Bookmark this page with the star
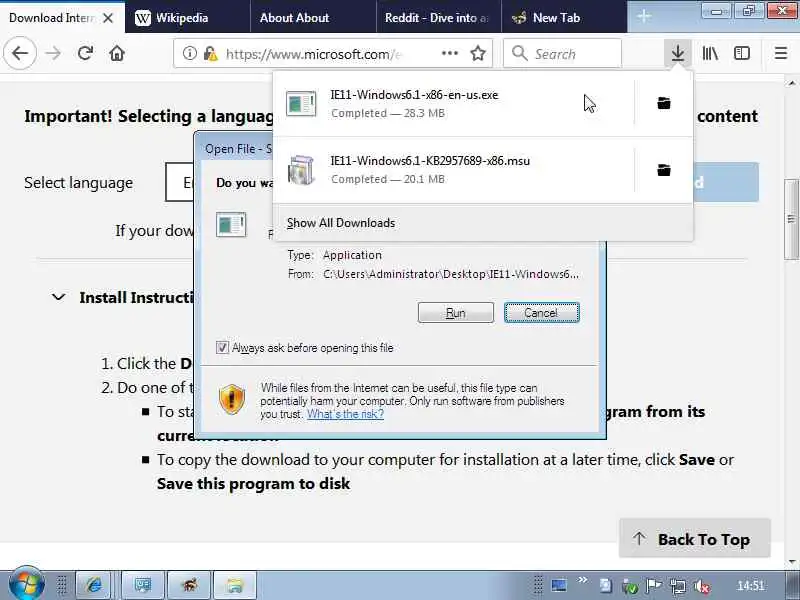Viewport: 800px width, 600px height. [478, 53]
